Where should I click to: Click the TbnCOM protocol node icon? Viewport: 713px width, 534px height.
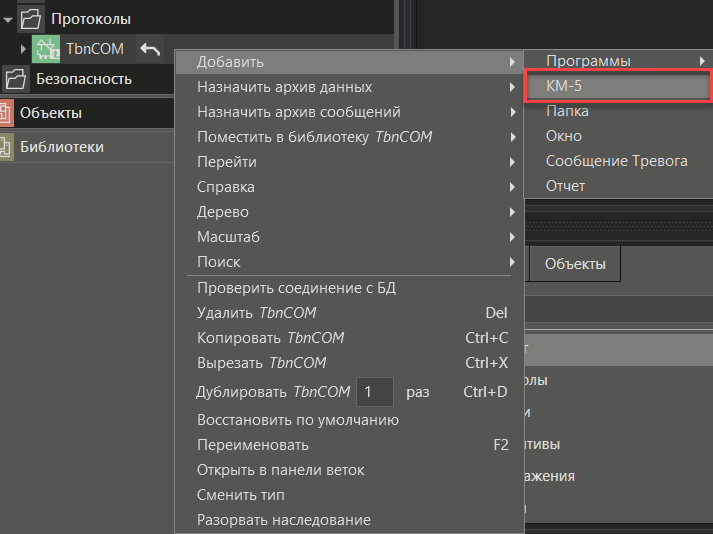click(x=46, y=49)
